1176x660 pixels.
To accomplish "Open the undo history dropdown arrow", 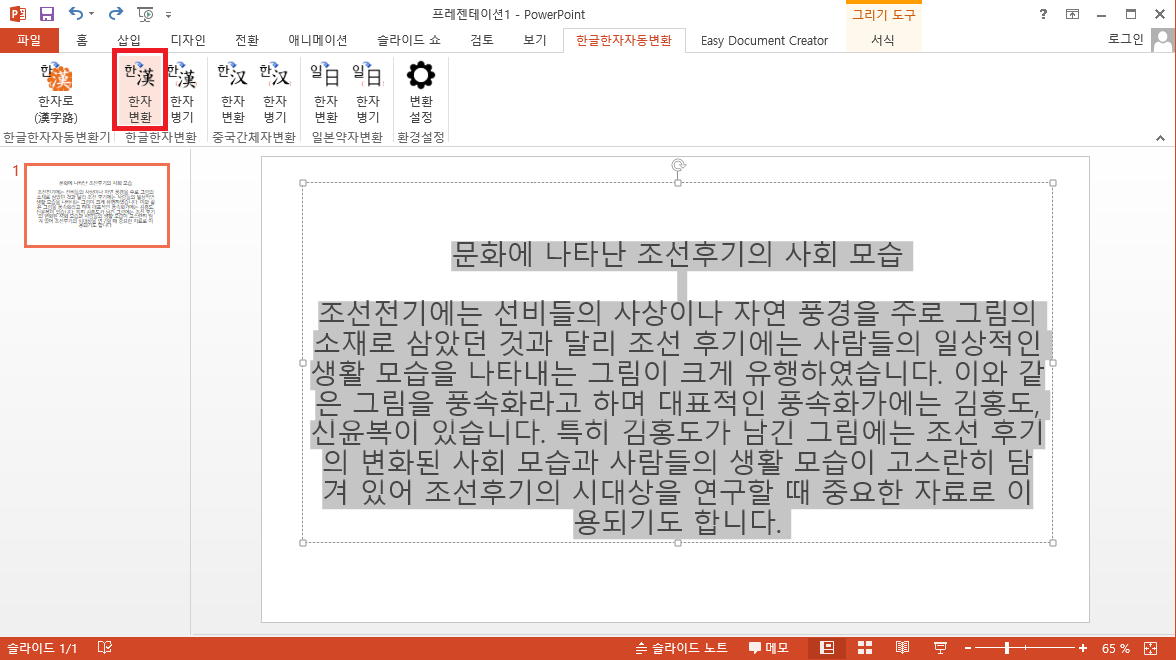I will [92, 15].
